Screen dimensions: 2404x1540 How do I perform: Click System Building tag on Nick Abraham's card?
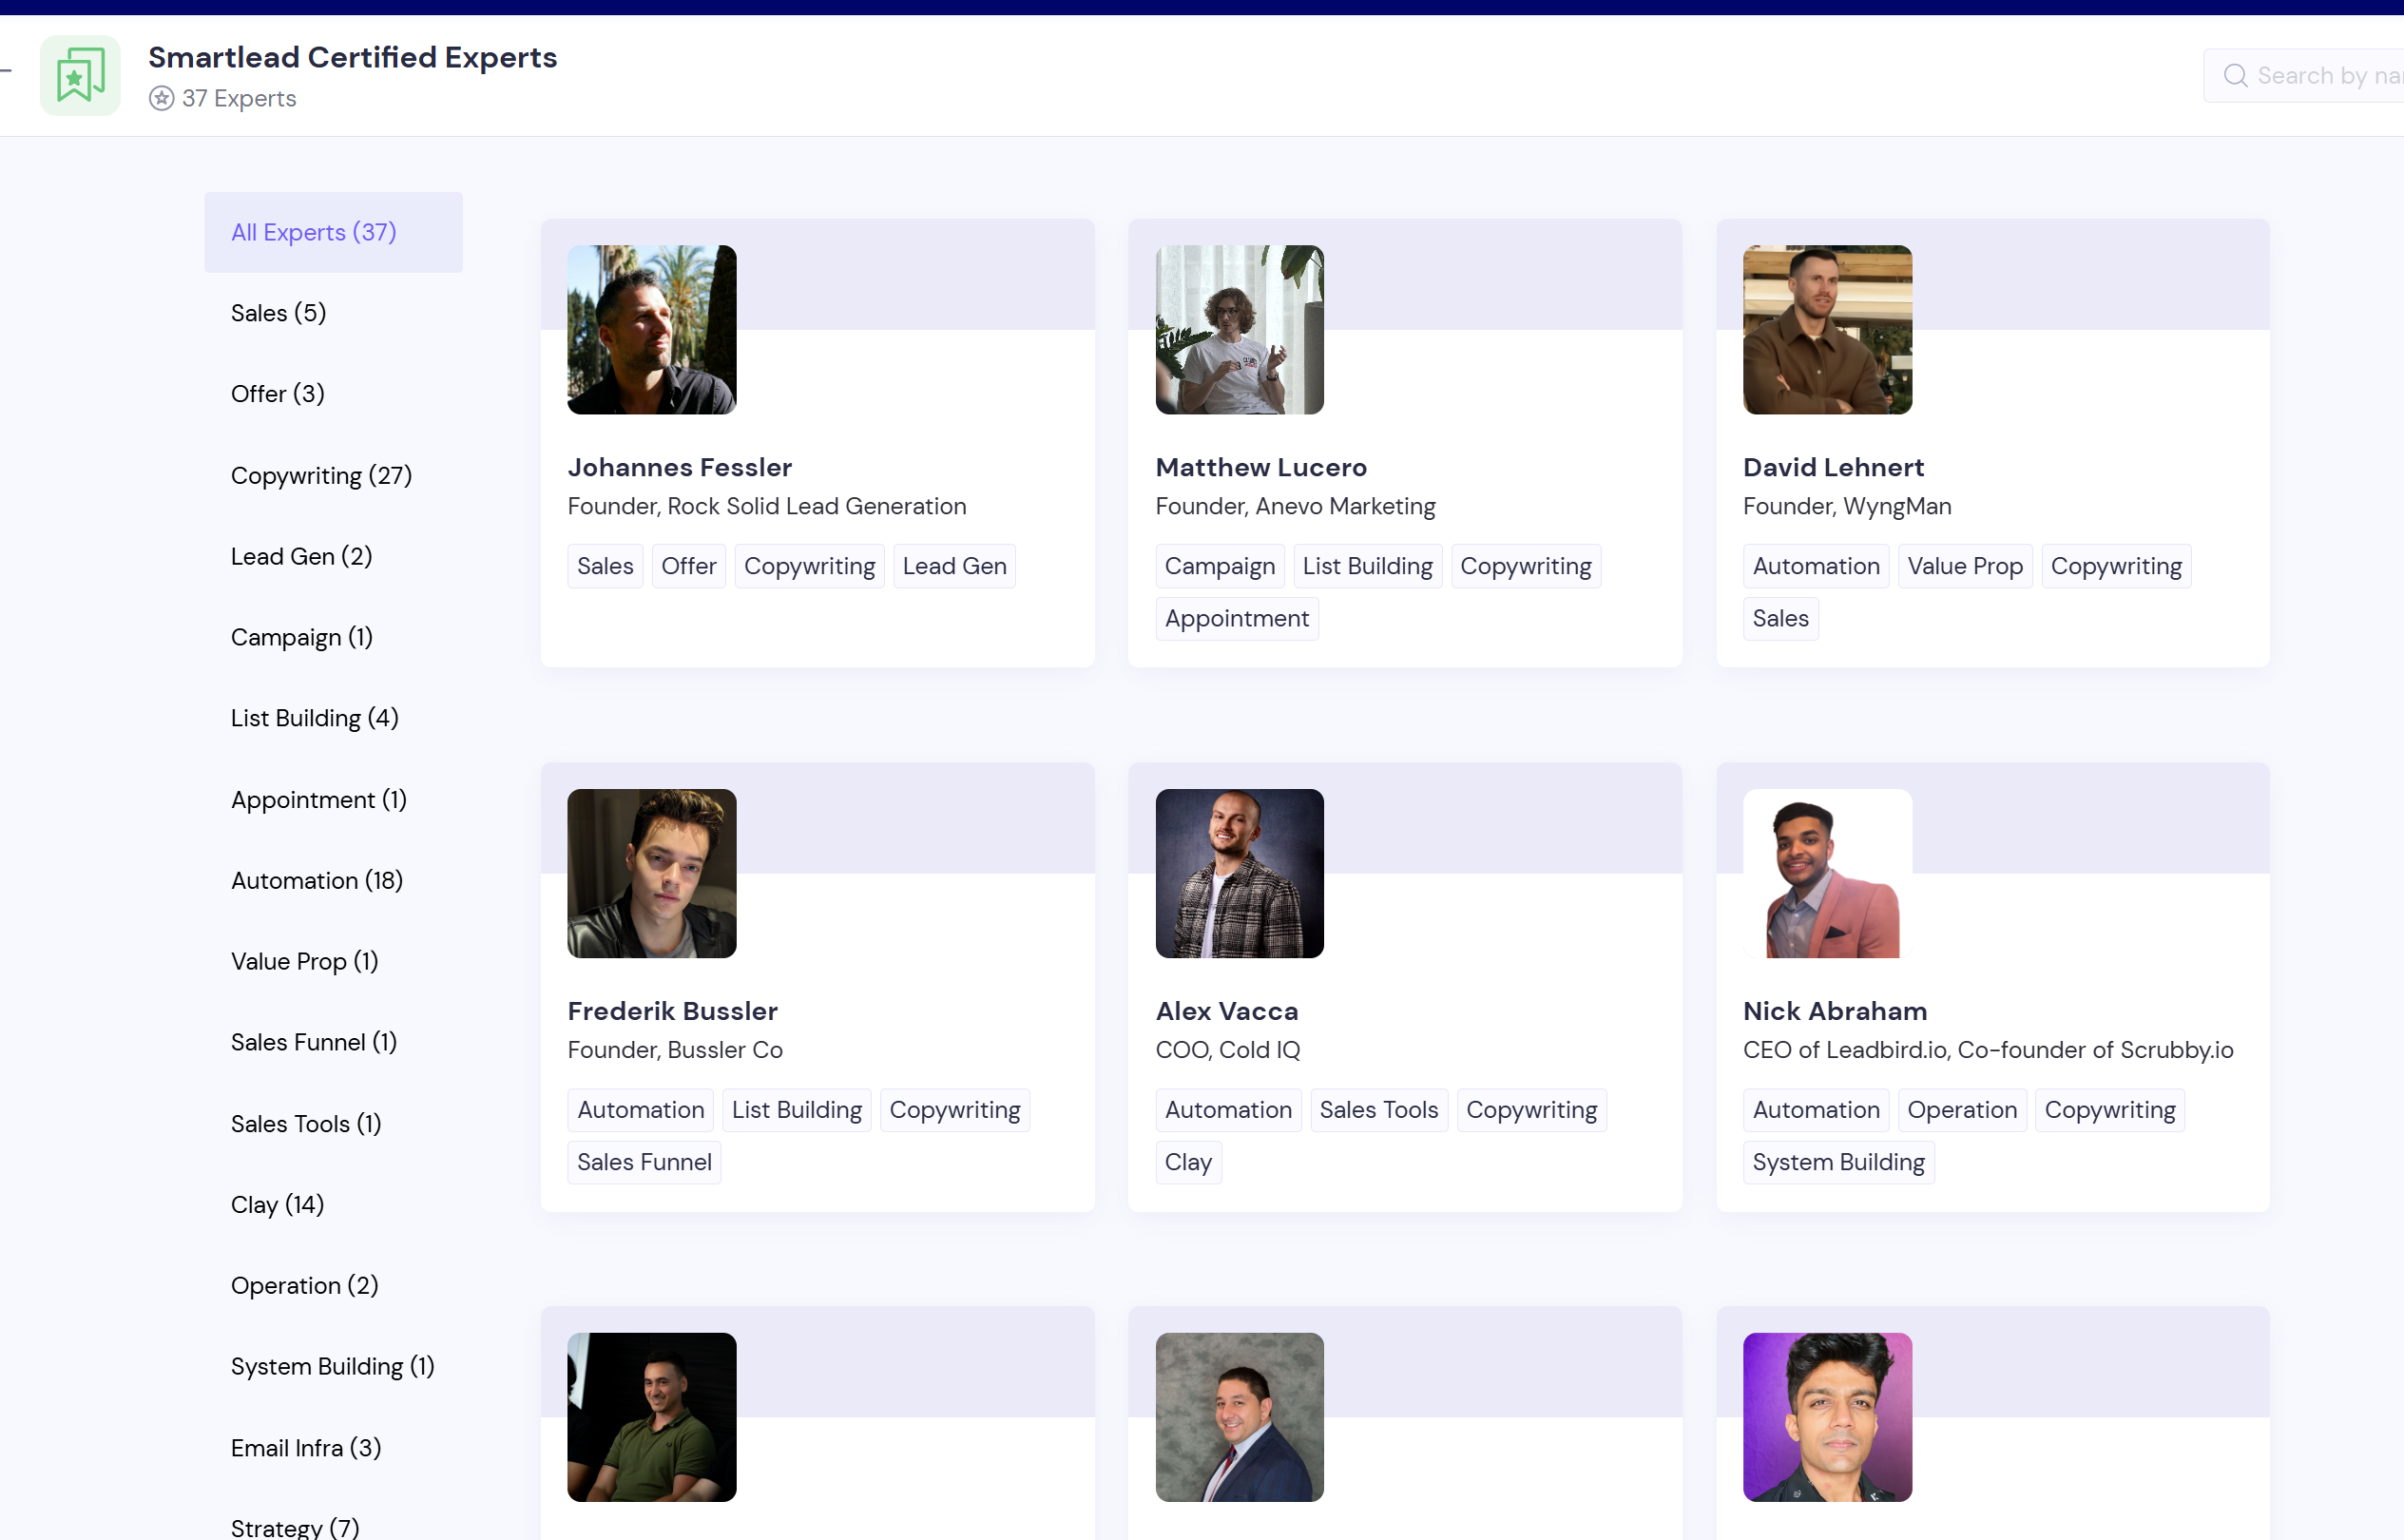[1838, 1162]
